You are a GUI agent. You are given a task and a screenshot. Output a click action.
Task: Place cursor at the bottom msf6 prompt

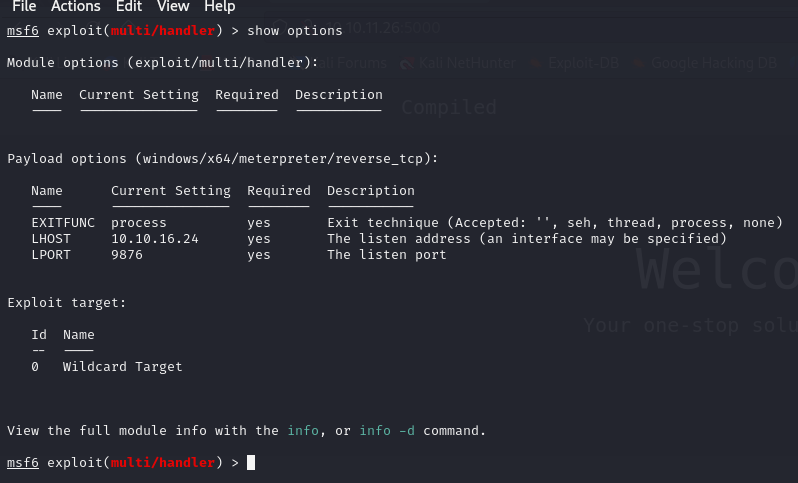pos(251,463)
